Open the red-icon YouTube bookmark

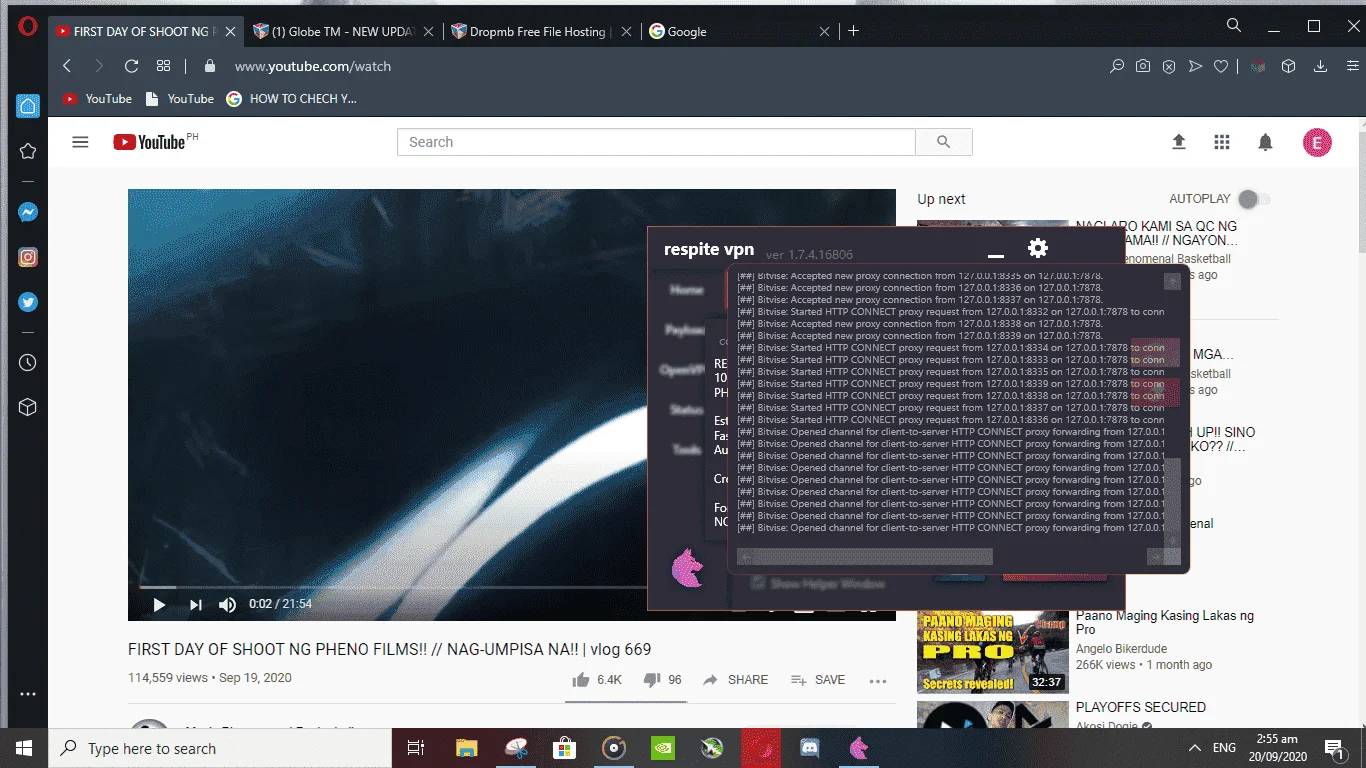click(97, 99)
